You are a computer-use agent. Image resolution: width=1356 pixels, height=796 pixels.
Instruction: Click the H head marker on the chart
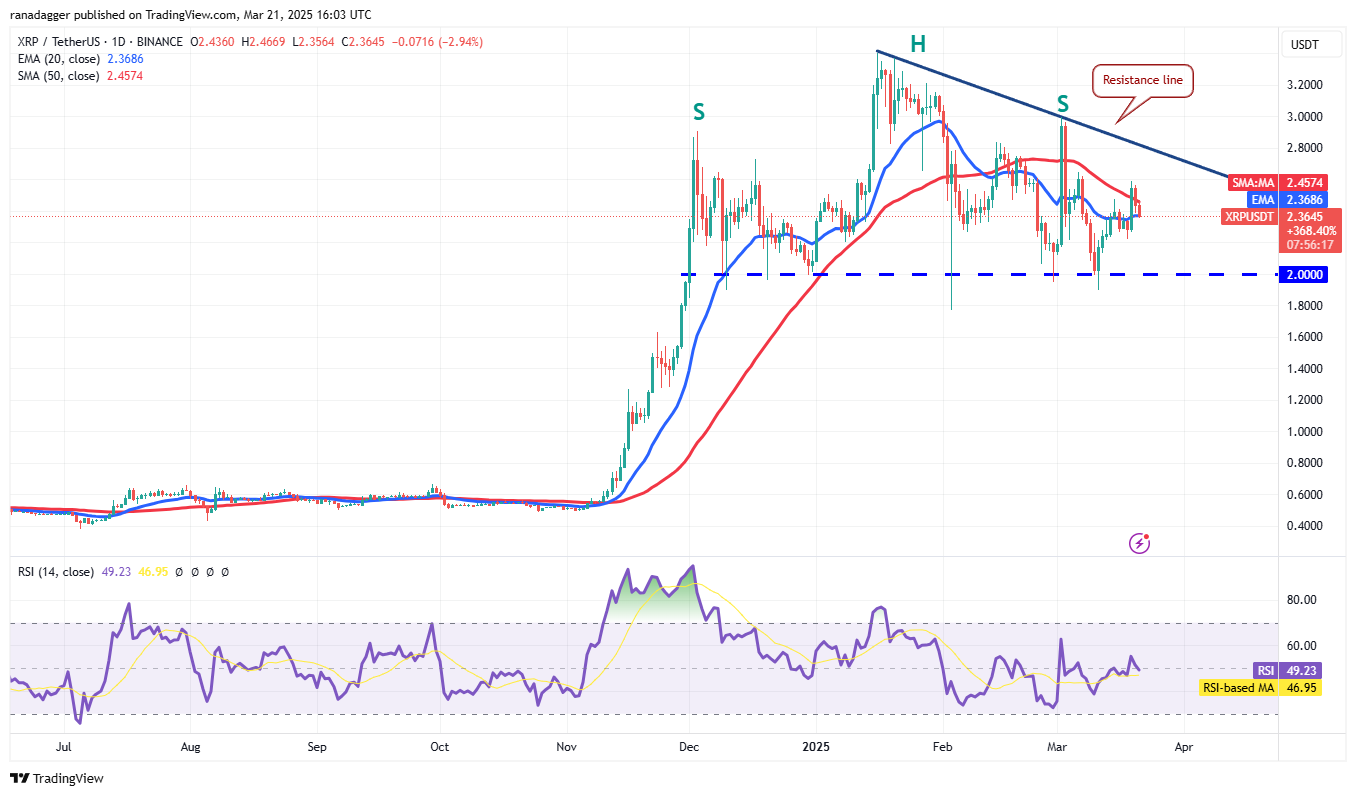point(917,44)
